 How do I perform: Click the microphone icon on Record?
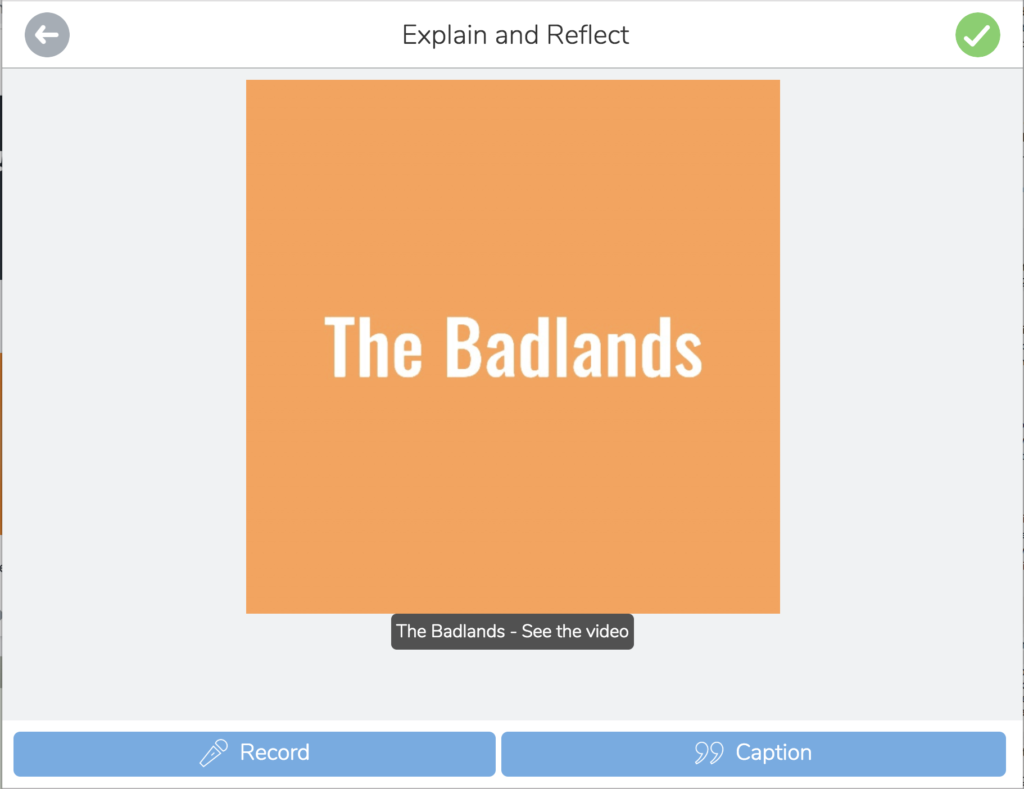click(x=214, y=753)
